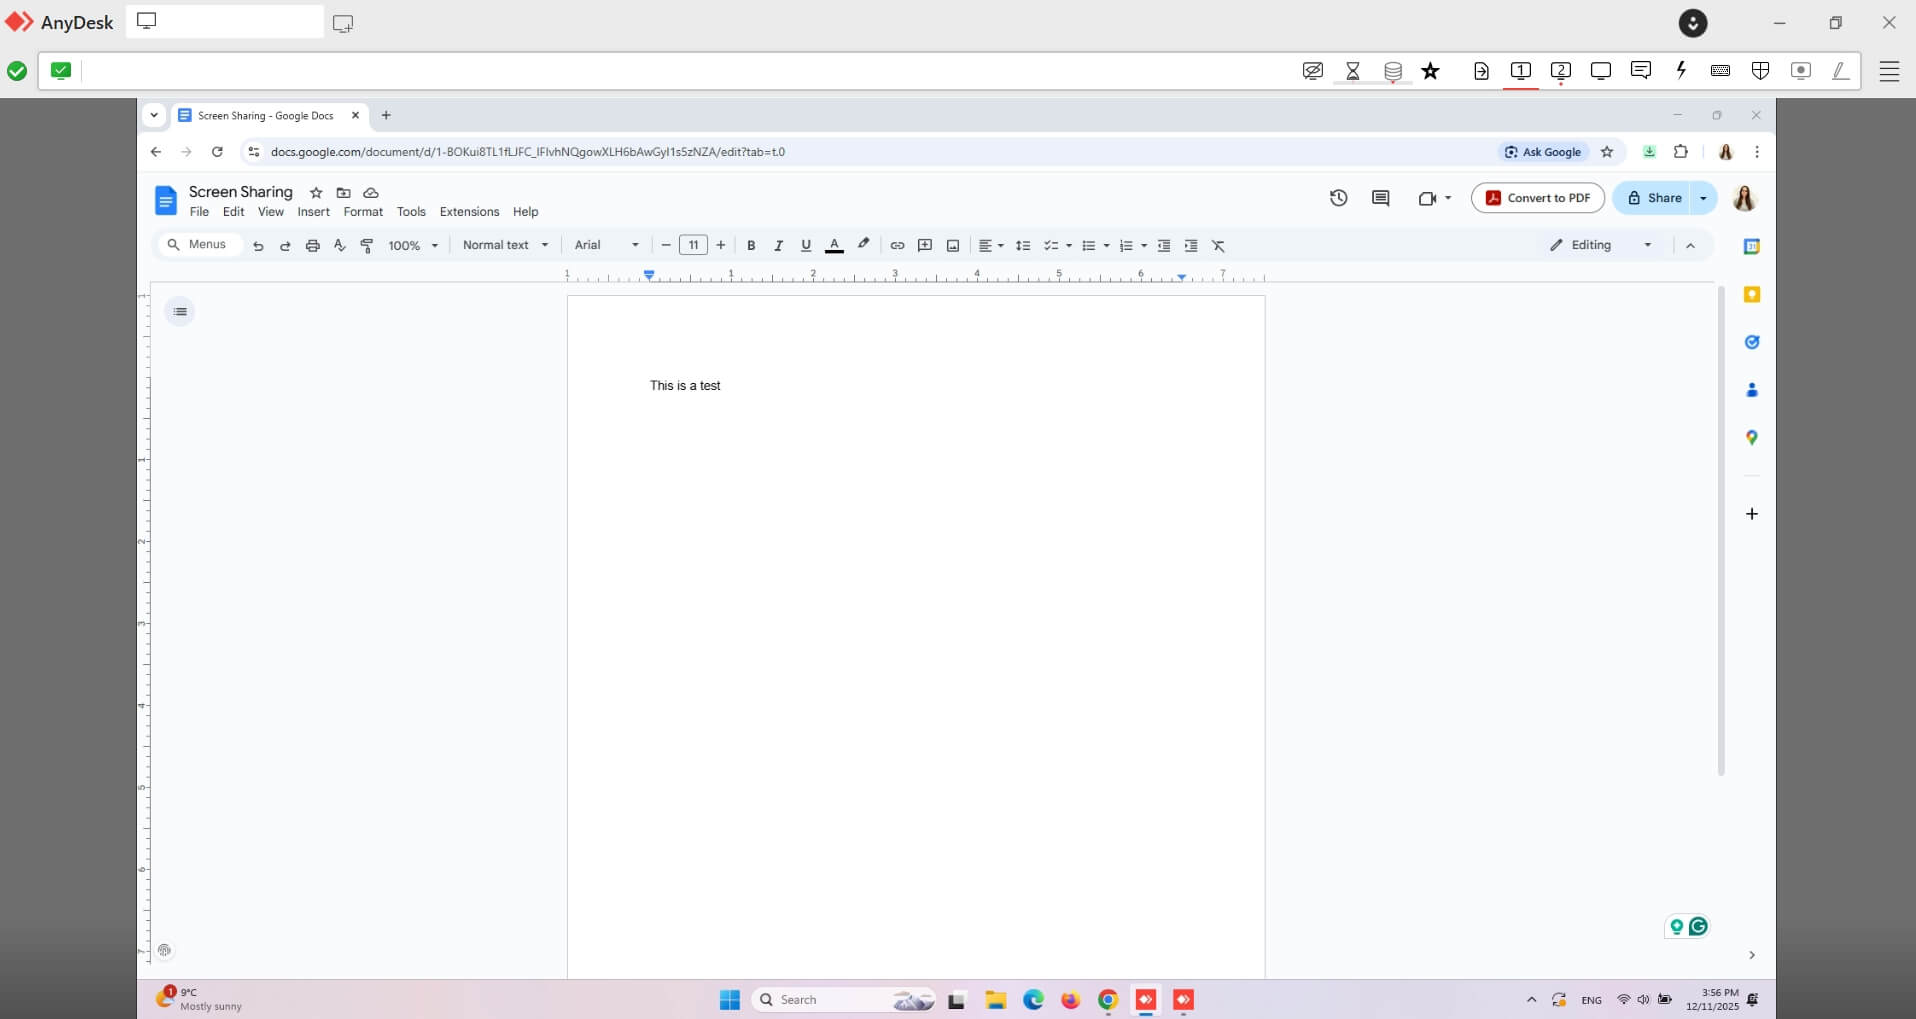Toggle italic formatting

(x=779, y=245)
